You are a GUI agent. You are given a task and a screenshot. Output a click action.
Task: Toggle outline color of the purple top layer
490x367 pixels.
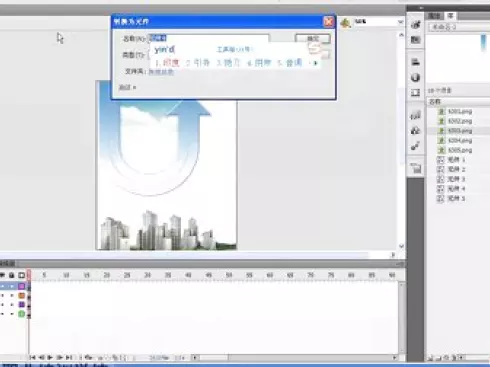[22, 286]
